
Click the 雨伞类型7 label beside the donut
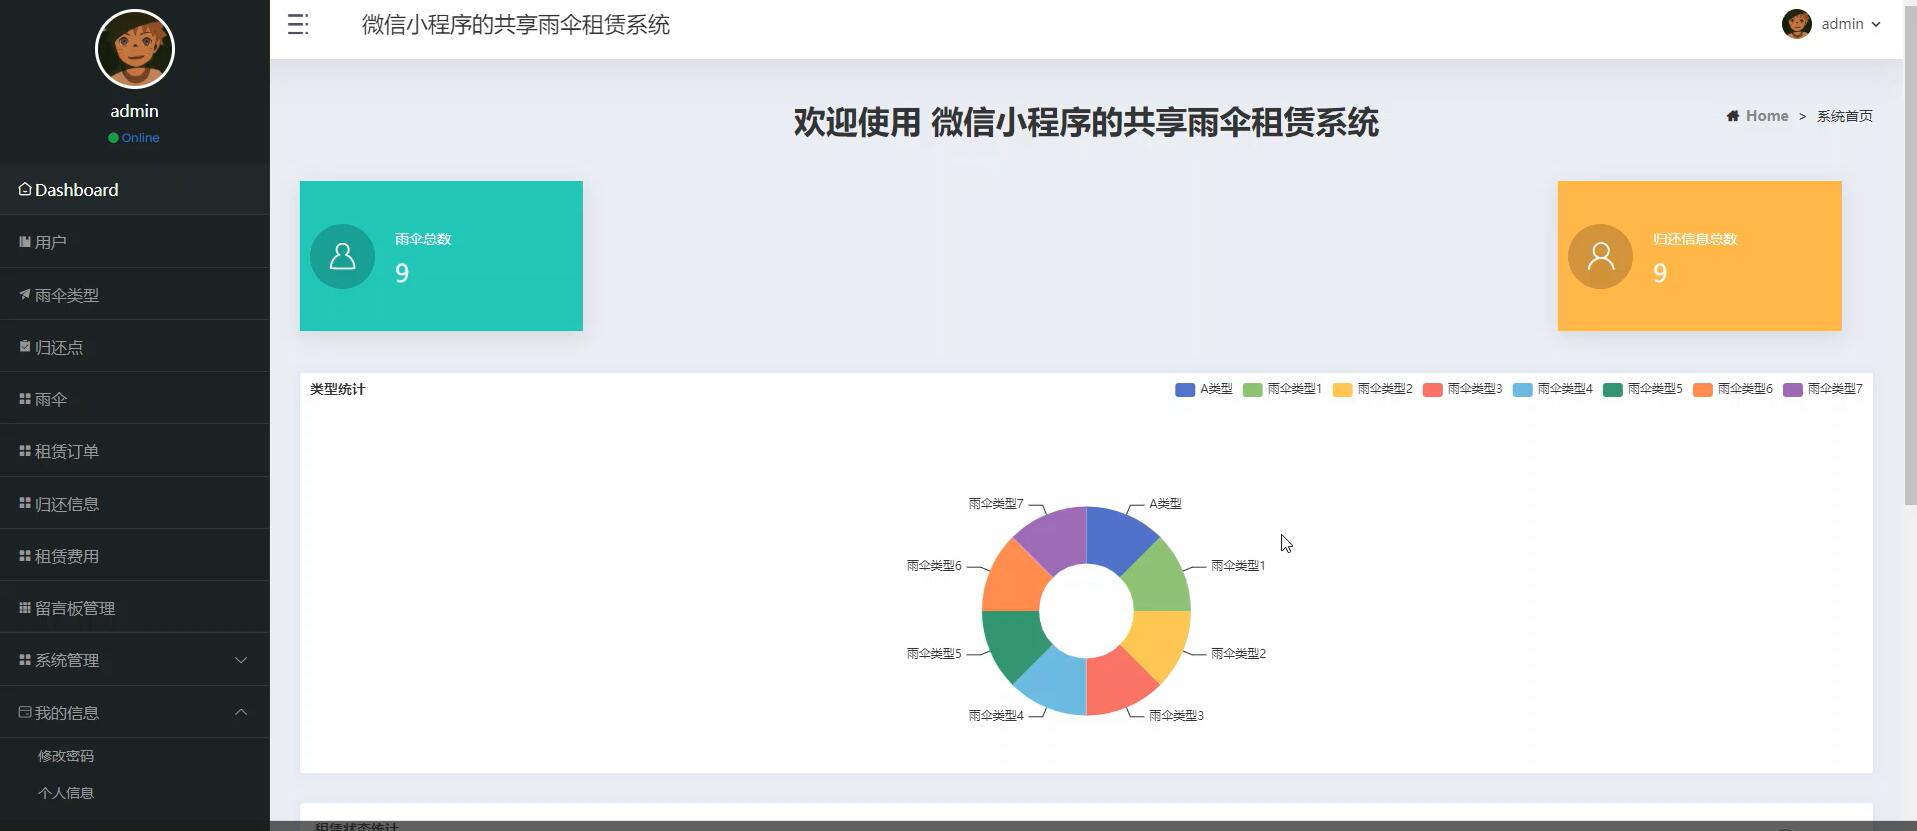[x=996, y=504]
